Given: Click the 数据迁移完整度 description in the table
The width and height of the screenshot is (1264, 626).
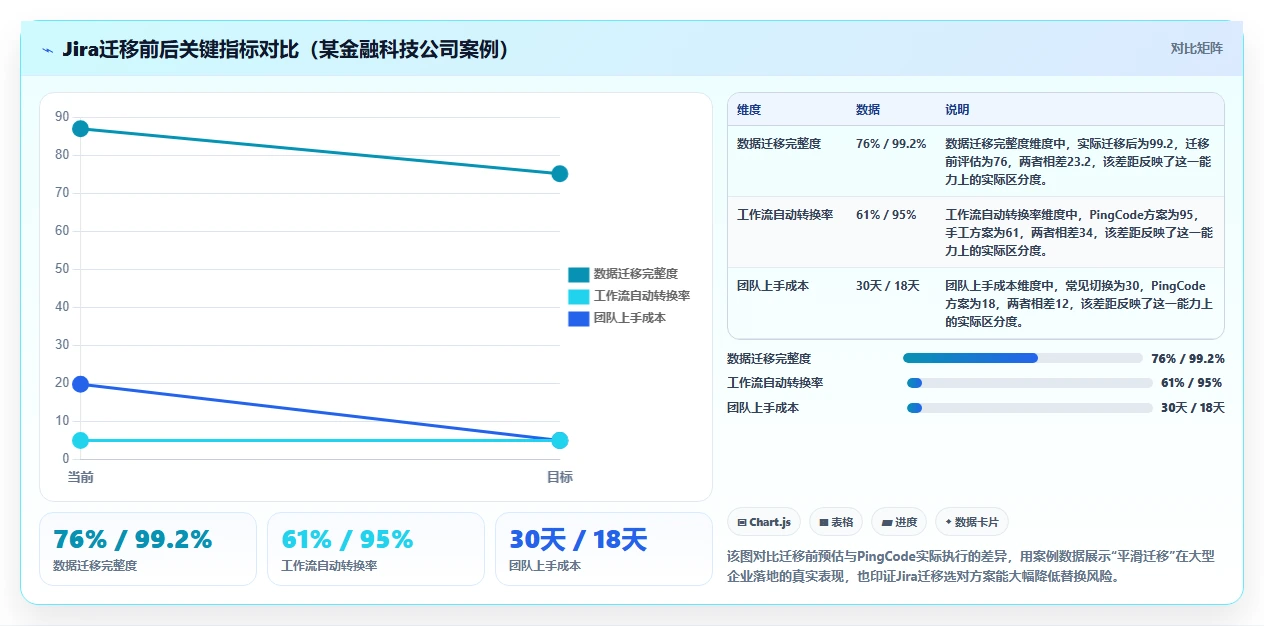Looking at the screenshot, I should [x=1079, y=162].
